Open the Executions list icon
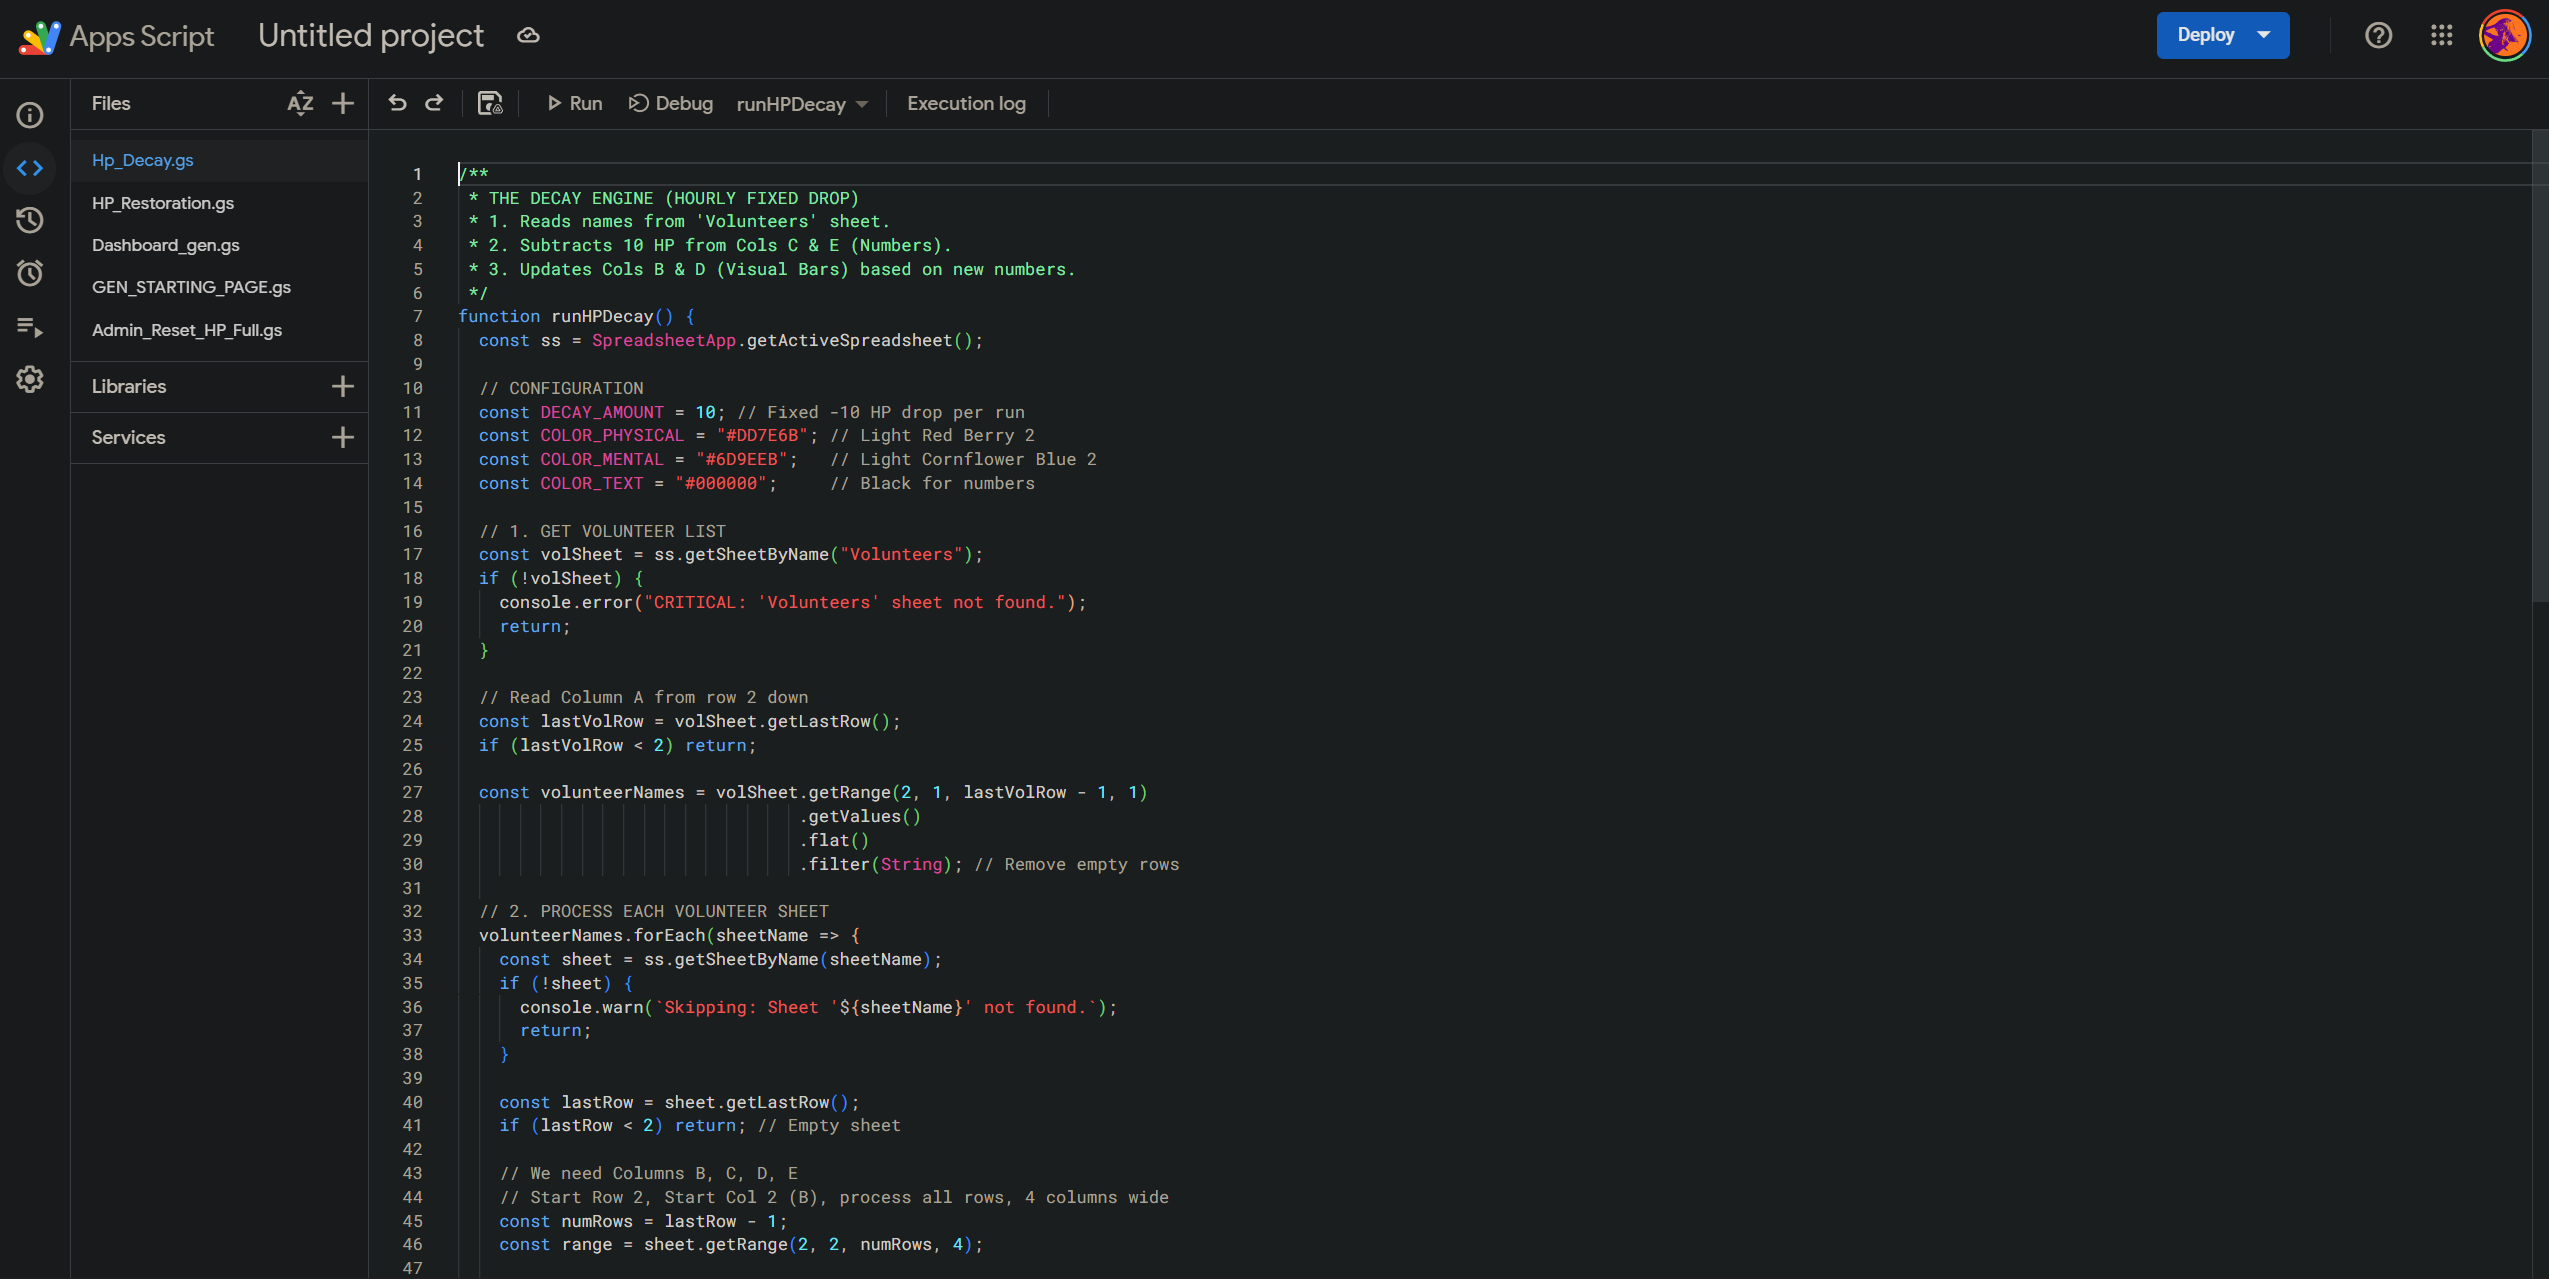This screenshot has width=2549, height=1279. 30,327
